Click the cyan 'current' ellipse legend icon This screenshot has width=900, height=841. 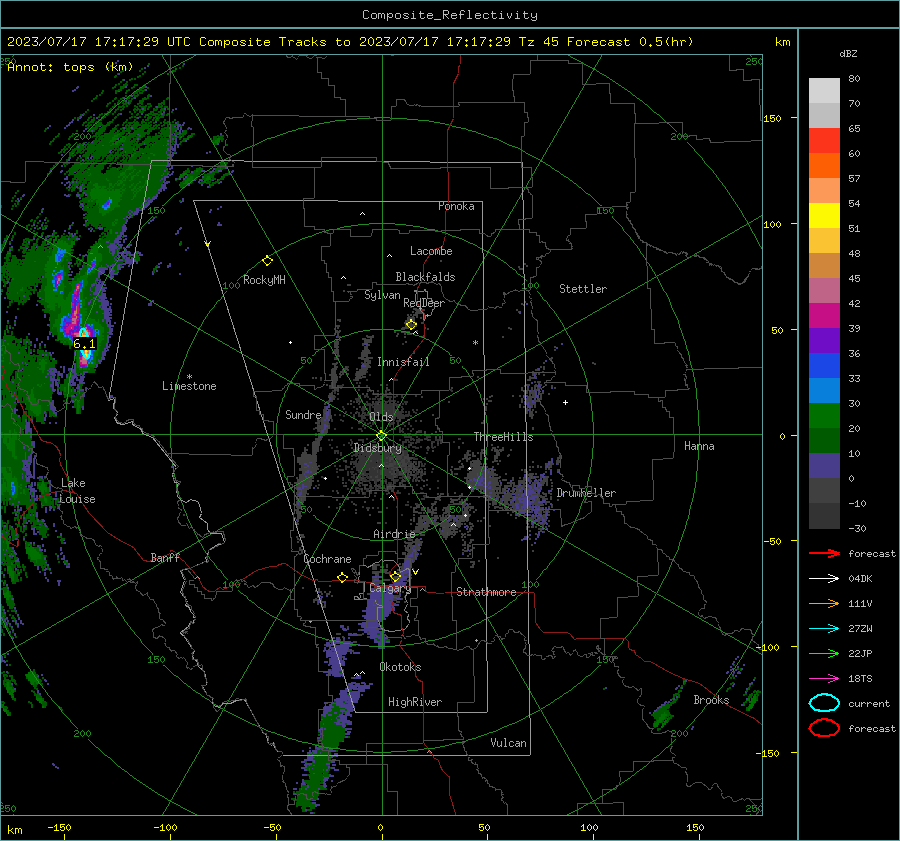(x=824, y=703)
